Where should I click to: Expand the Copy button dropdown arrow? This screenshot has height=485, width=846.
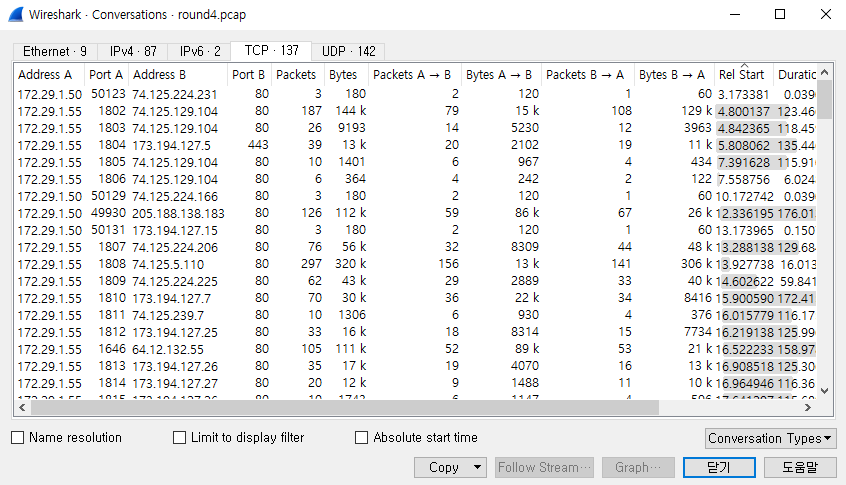477,467
